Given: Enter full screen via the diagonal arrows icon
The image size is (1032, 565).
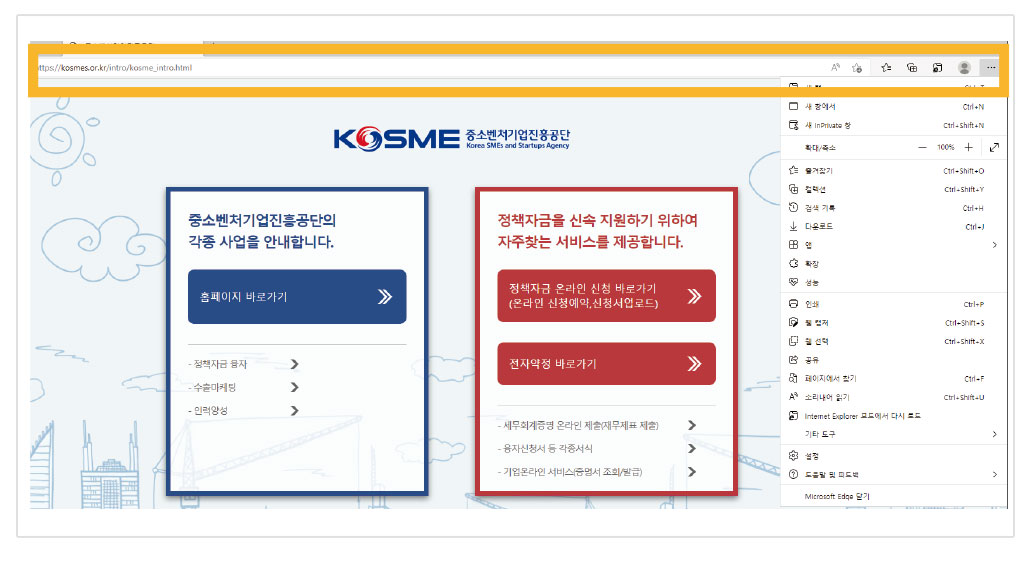Looking at the screenshot, I should [x=994, y=148].
